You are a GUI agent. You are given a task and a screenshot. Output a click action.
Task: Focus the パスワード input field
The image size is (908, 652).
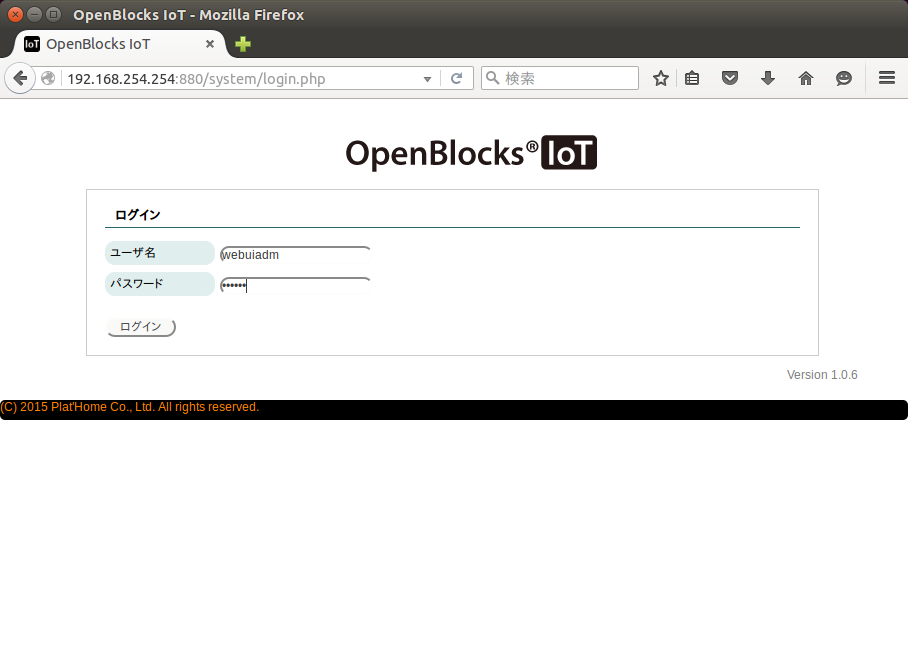click(x=295, y=285)
